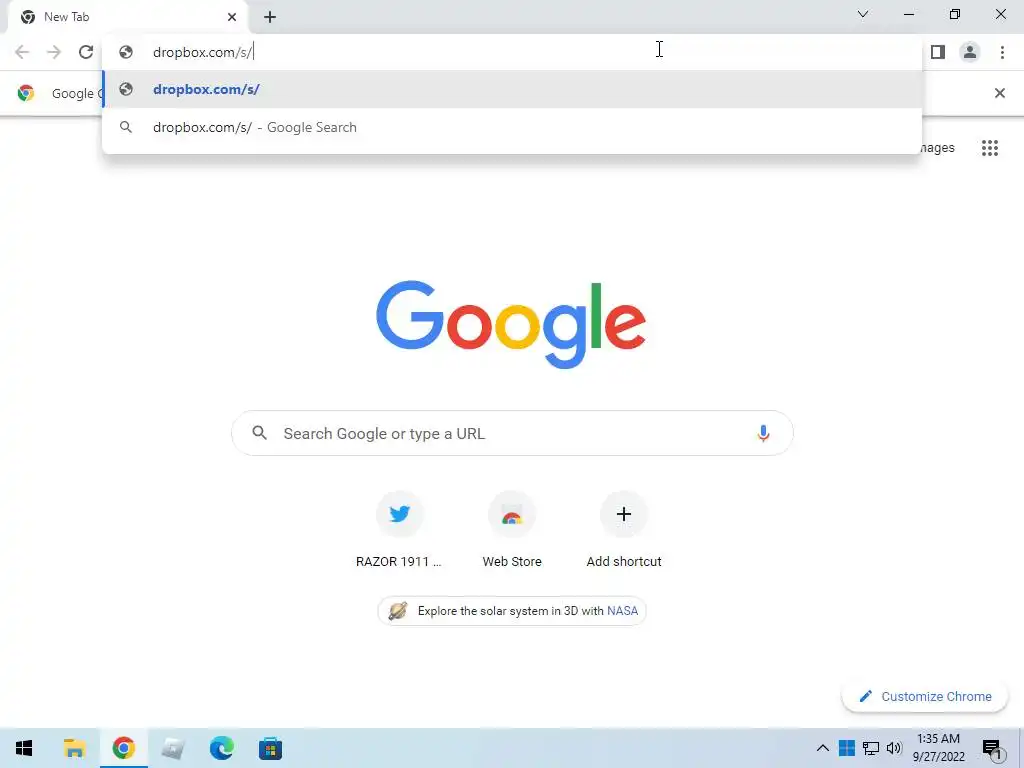The height and width of the screenshot is (768, 1024).
Task: Click the Chrome taskbar icon
Action: pos(123,748)
